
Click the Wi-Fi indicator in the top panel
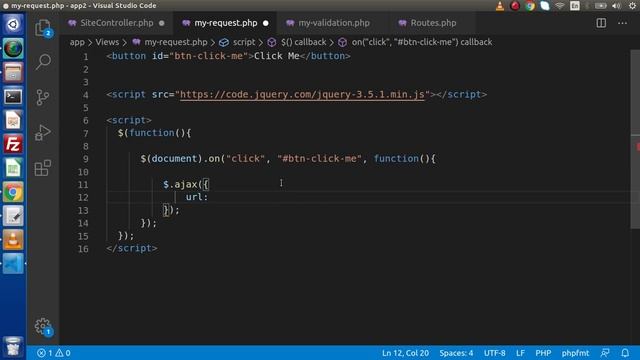tap(560, 6)
